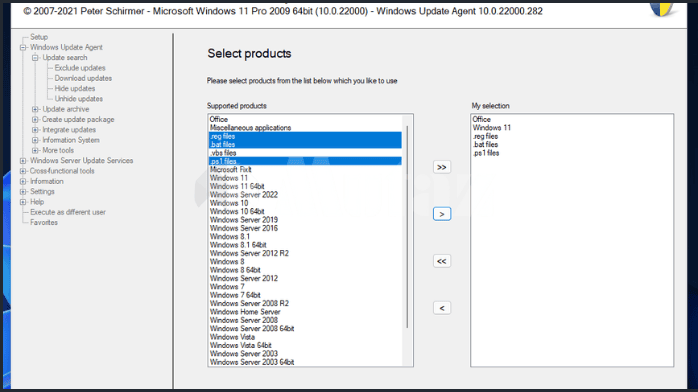Select .bat files in Supported products
Screen dimensions: 698x392
click(x=305, y=145)
